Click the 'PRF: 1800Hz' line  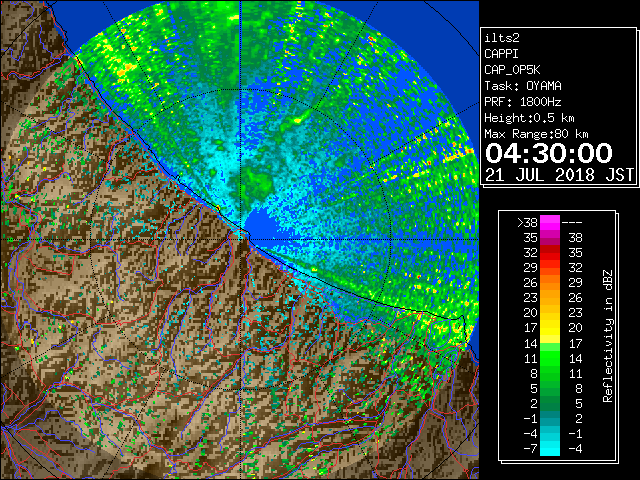(522, 102)
